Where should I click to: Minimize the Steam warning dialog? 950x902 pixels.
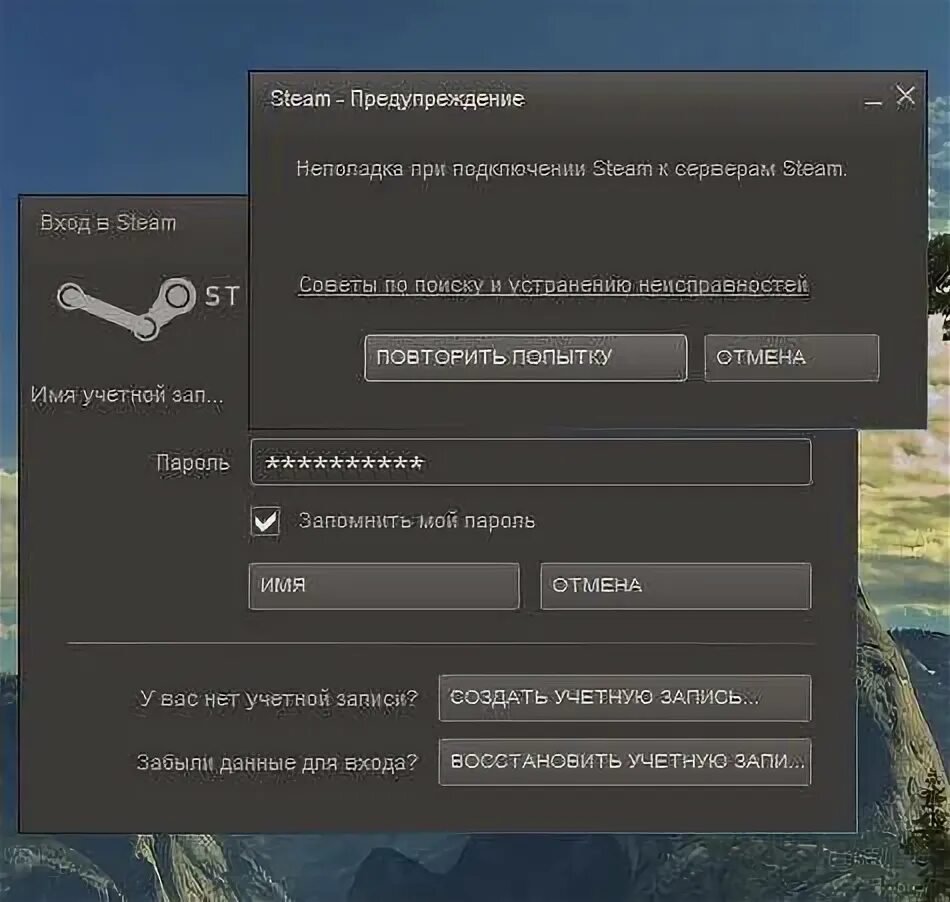coord(872,103)
